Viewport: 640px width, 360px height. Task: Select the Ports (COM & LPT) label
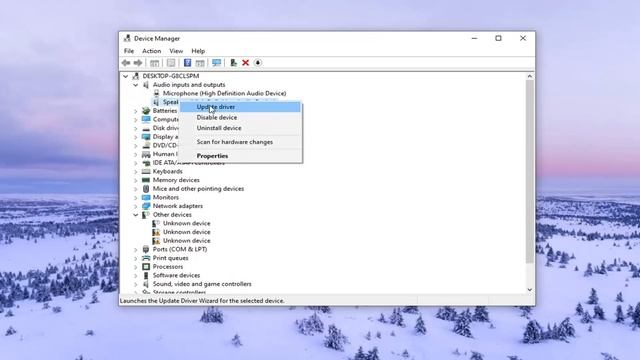[180, 249]
